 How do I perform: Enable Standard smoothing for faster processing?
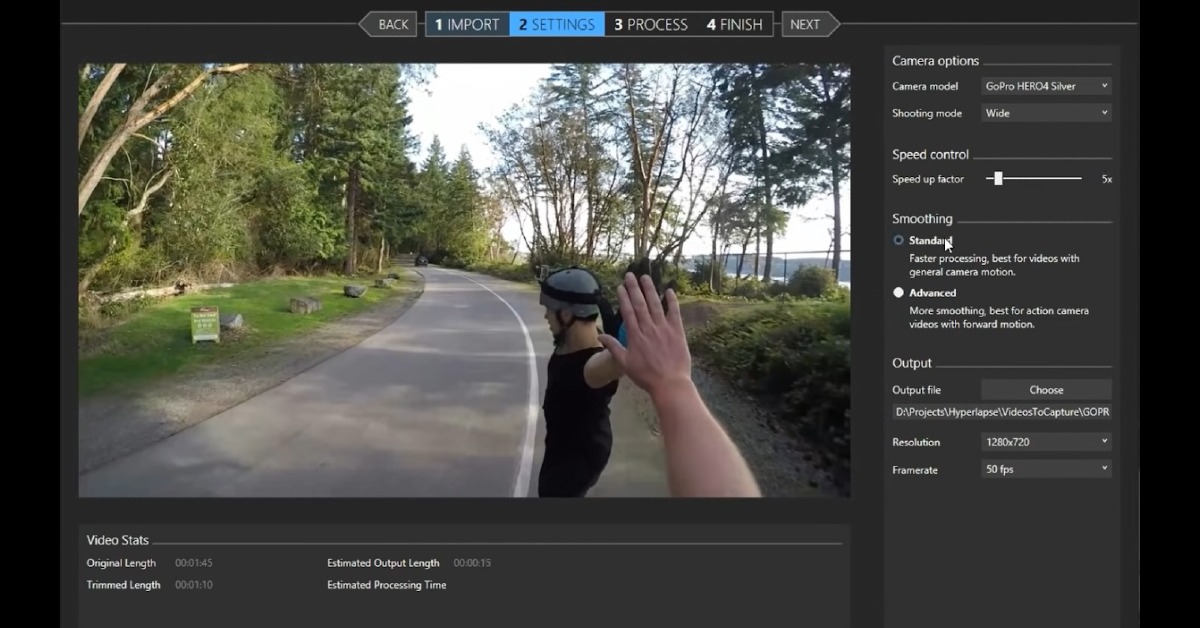pos(897,240)
